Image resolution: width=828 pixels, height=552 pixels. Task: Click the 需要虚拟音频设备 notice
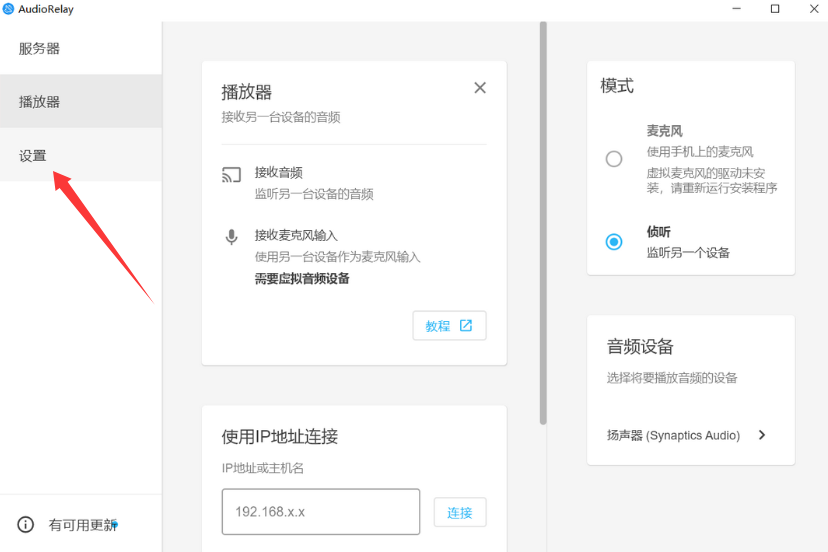tap(302, 278)
